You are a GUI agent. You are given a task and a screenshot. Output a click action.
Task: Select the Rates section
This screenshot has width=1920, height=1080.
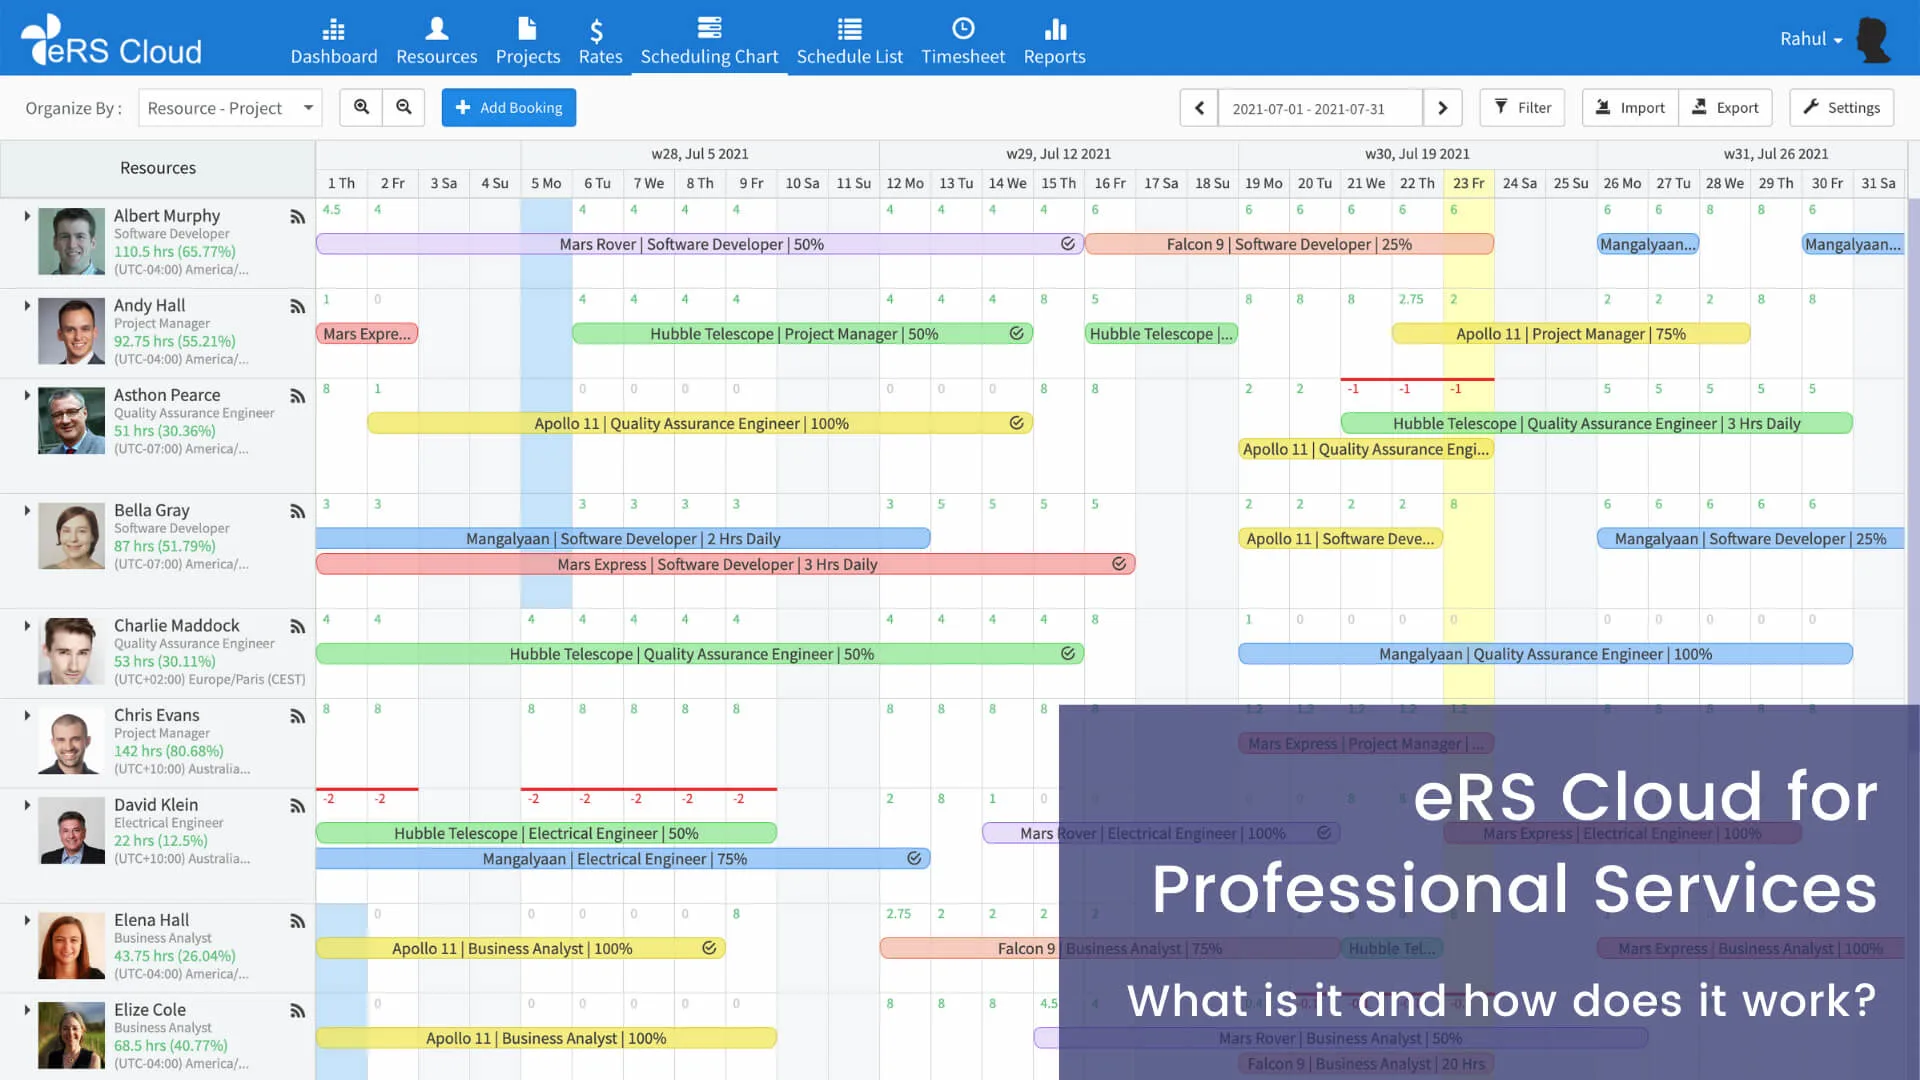pos(599,40)
